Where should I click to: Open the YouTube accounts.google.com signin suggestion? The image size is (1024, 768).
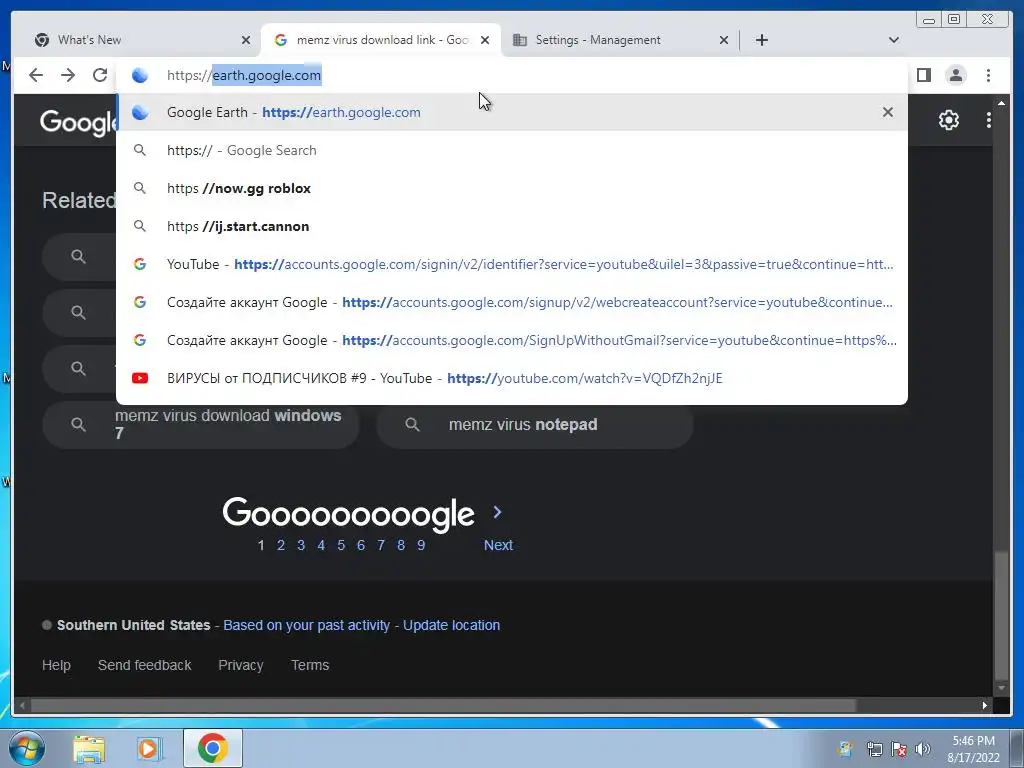click(x=511, y=264)
